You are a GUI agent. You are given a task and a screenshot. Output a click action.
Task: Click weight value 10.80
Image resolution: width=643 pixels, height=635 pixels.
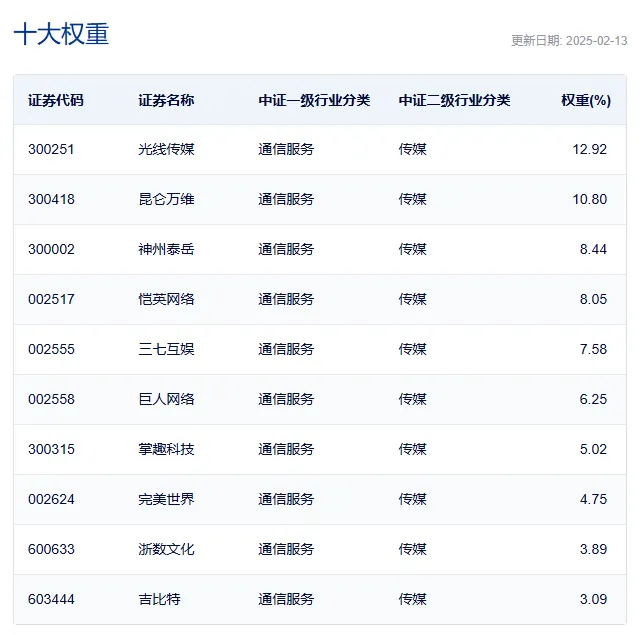(589, 199)
